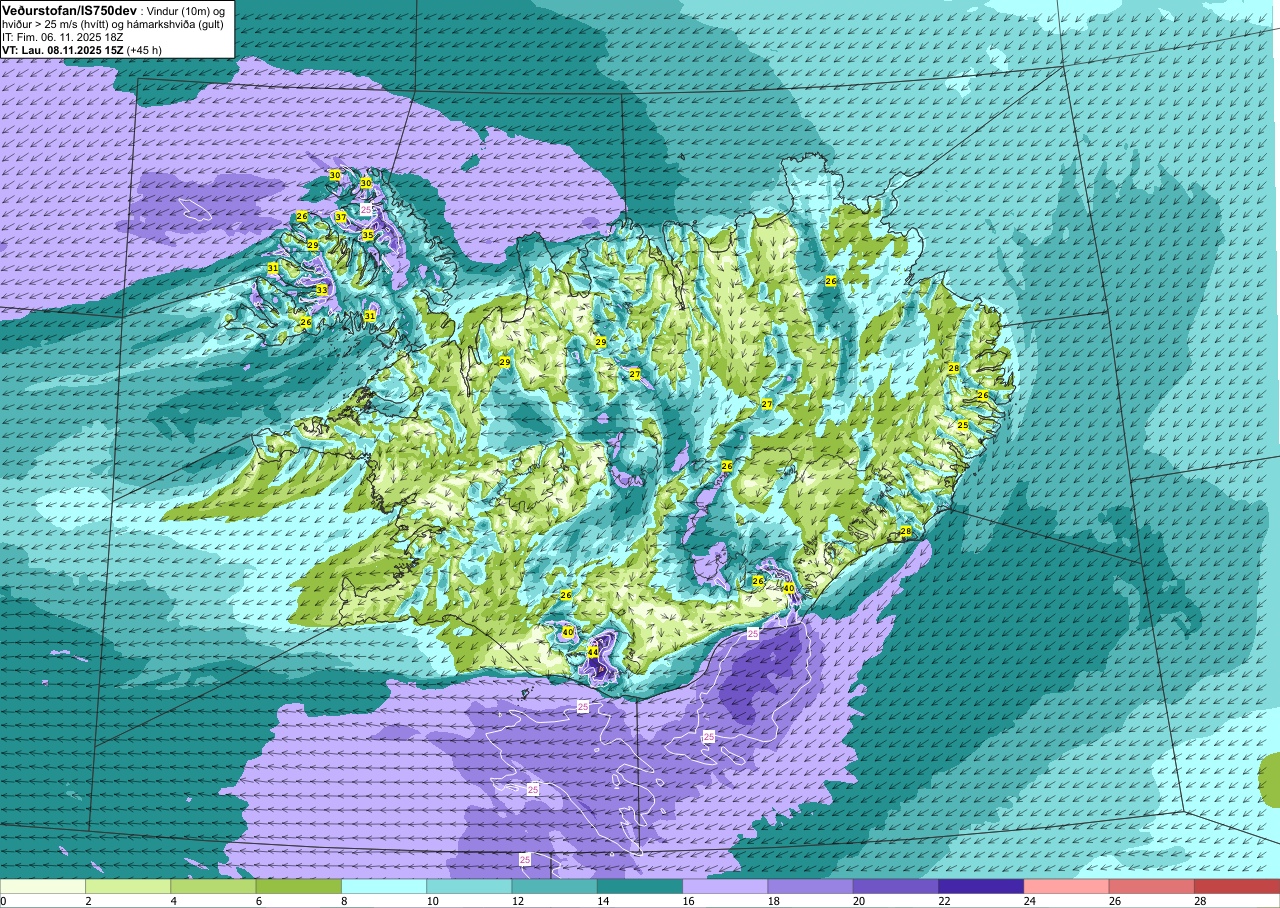Pick the 20–22 m/s violet legend swatch
Viewport: 1280px width, 908px height.
click(x=895, y=887)
